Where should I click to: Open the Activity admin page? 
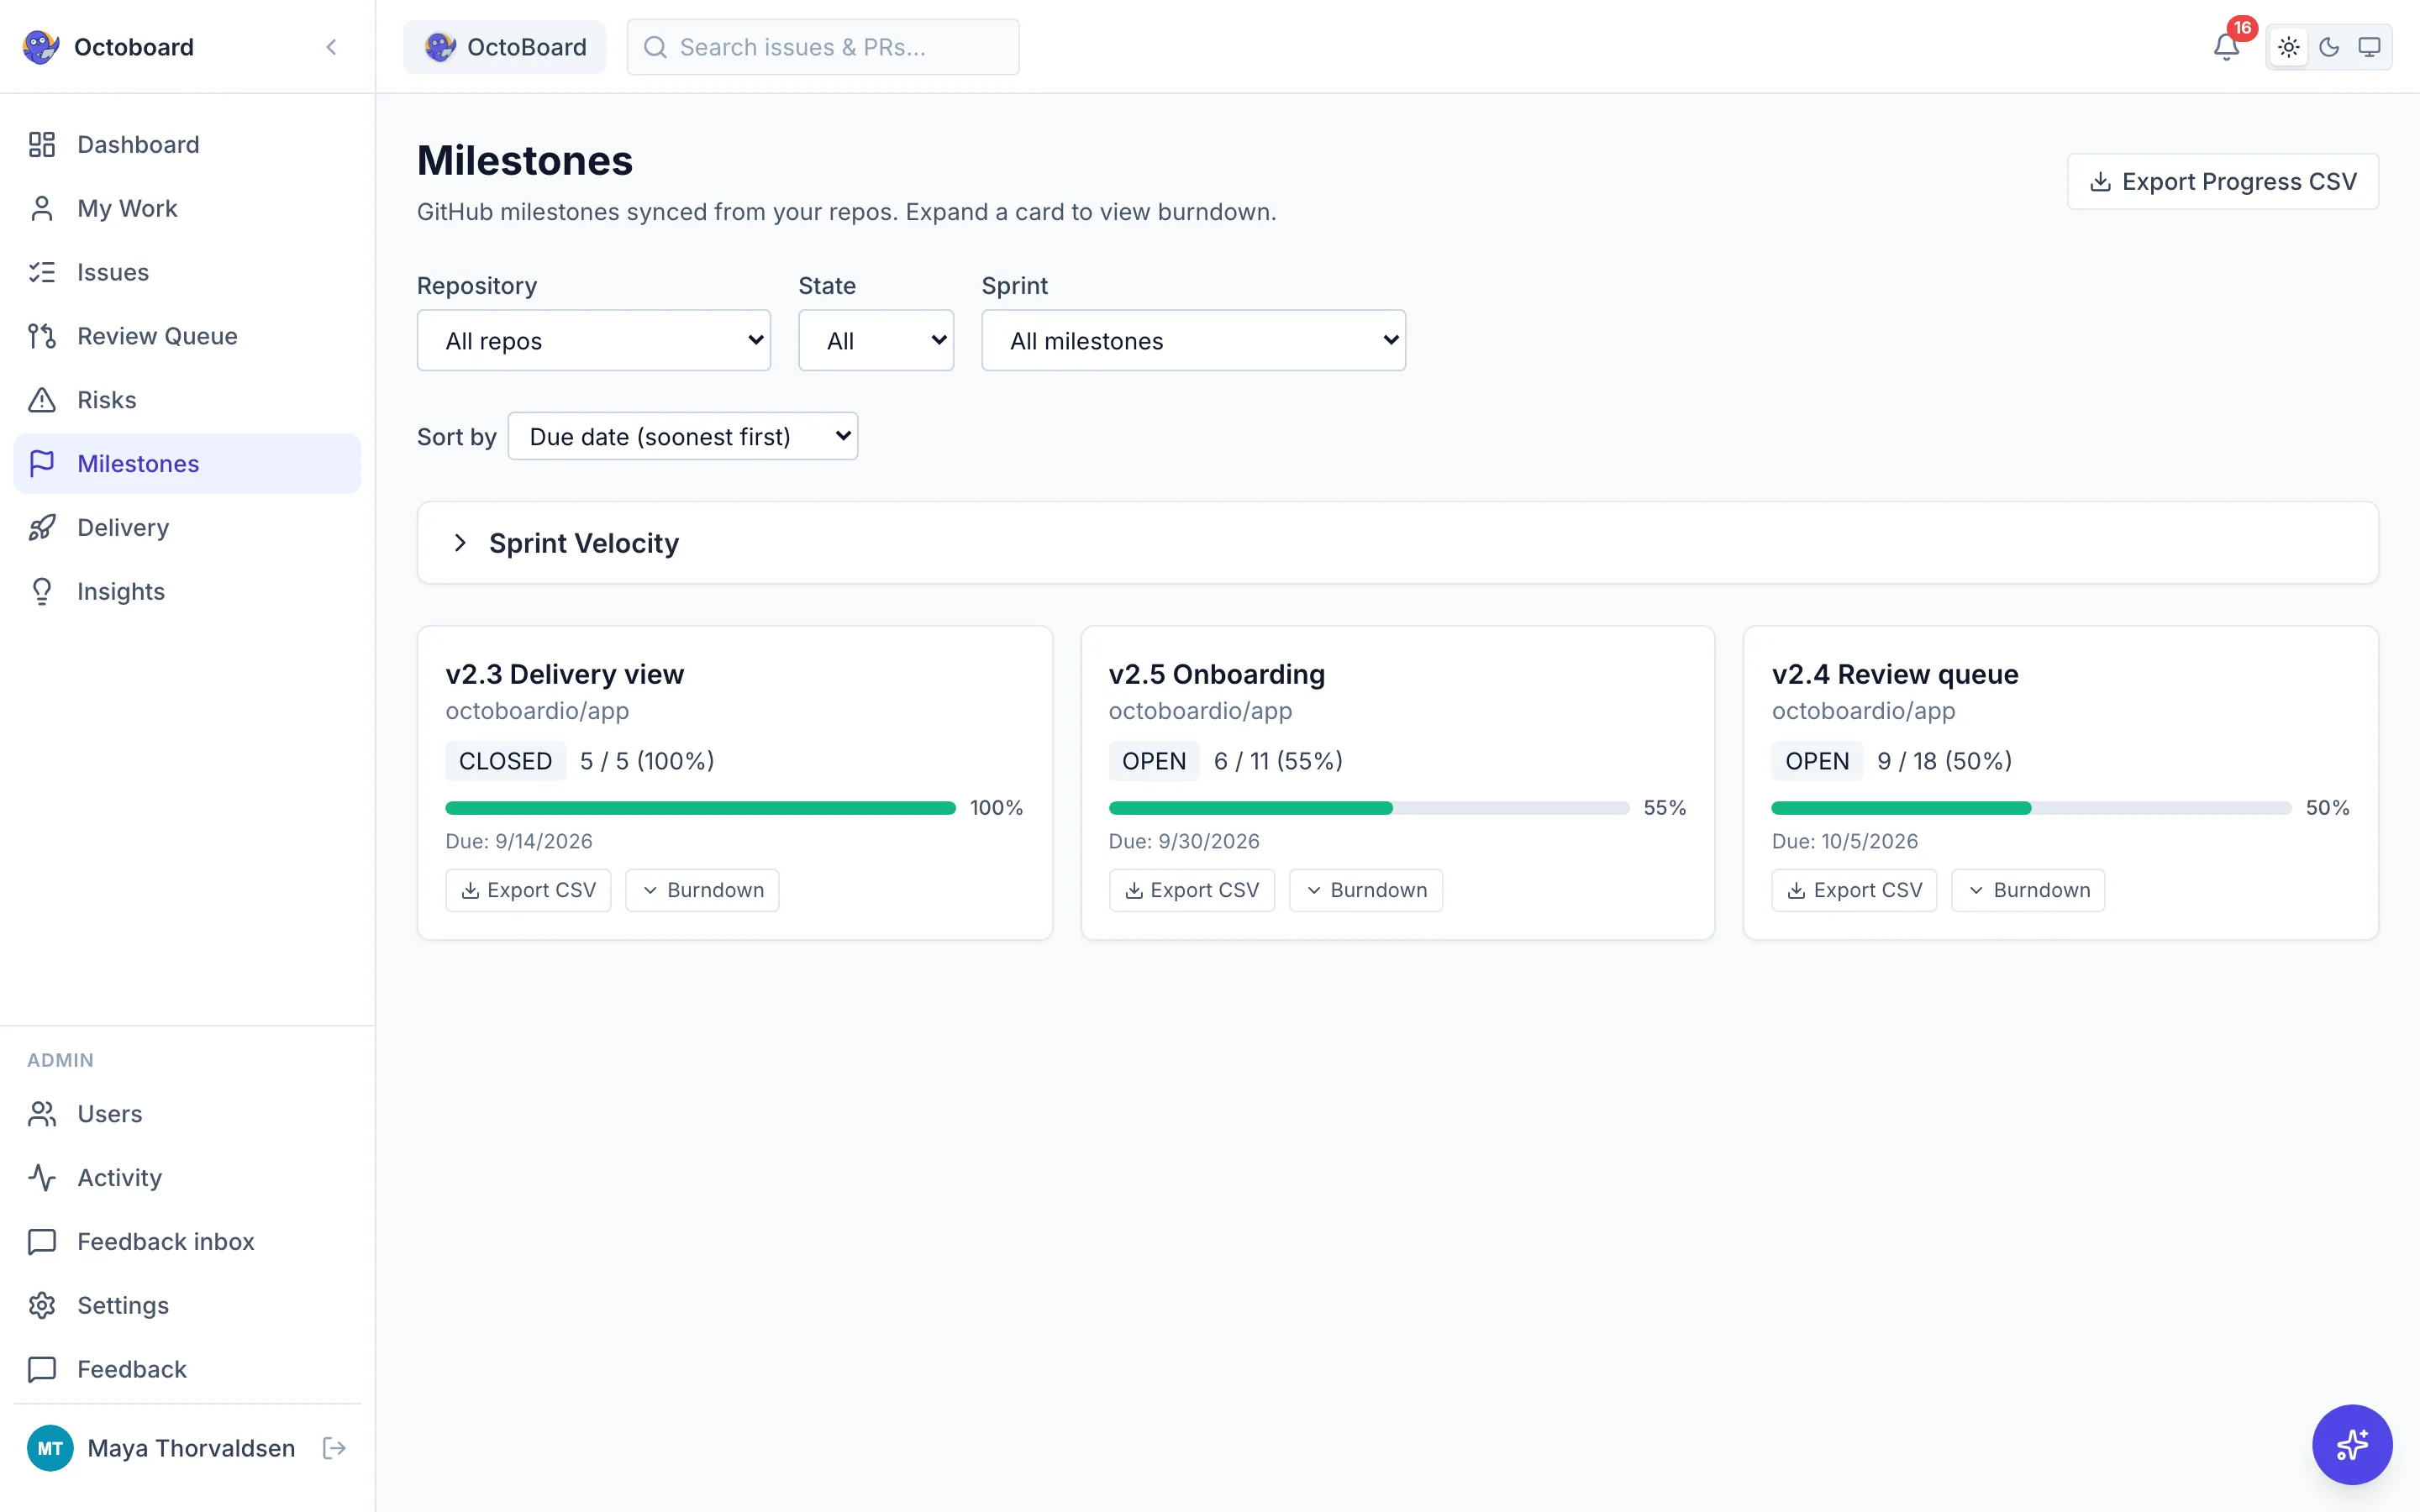[187, 1177]
